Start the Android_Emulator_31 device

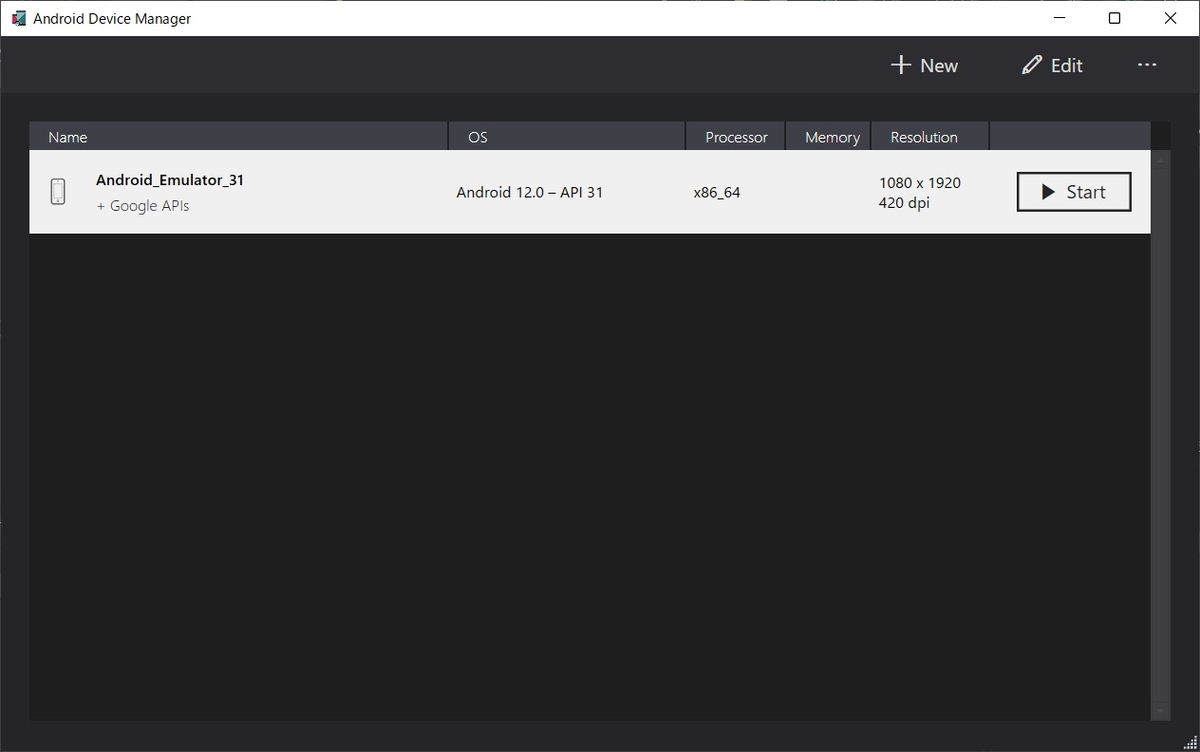click(x=1073, y=191)
